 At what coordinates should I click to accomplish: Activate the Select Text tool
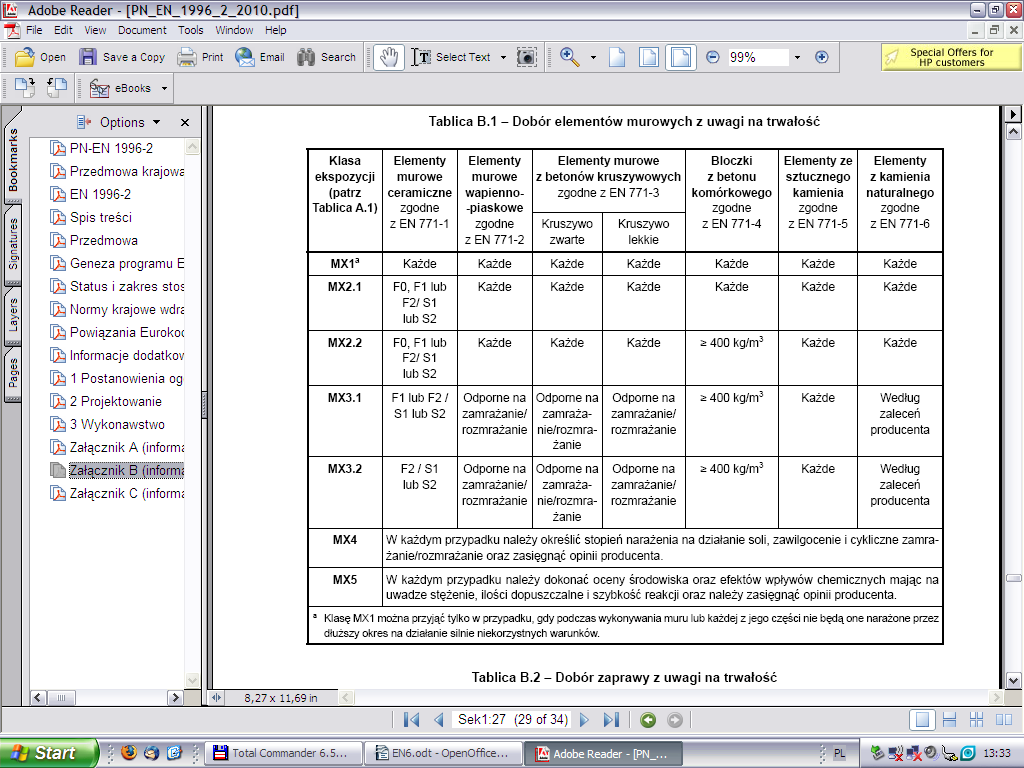coord(451,57)
